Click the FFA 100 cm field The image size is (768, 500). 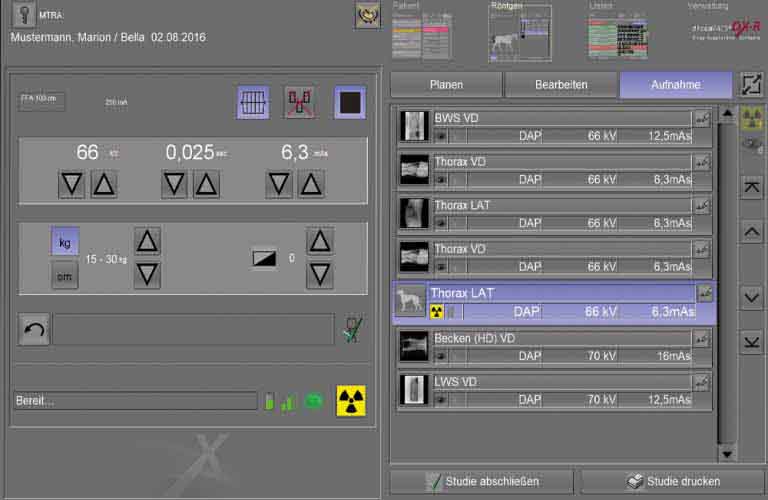coord(41,101)
